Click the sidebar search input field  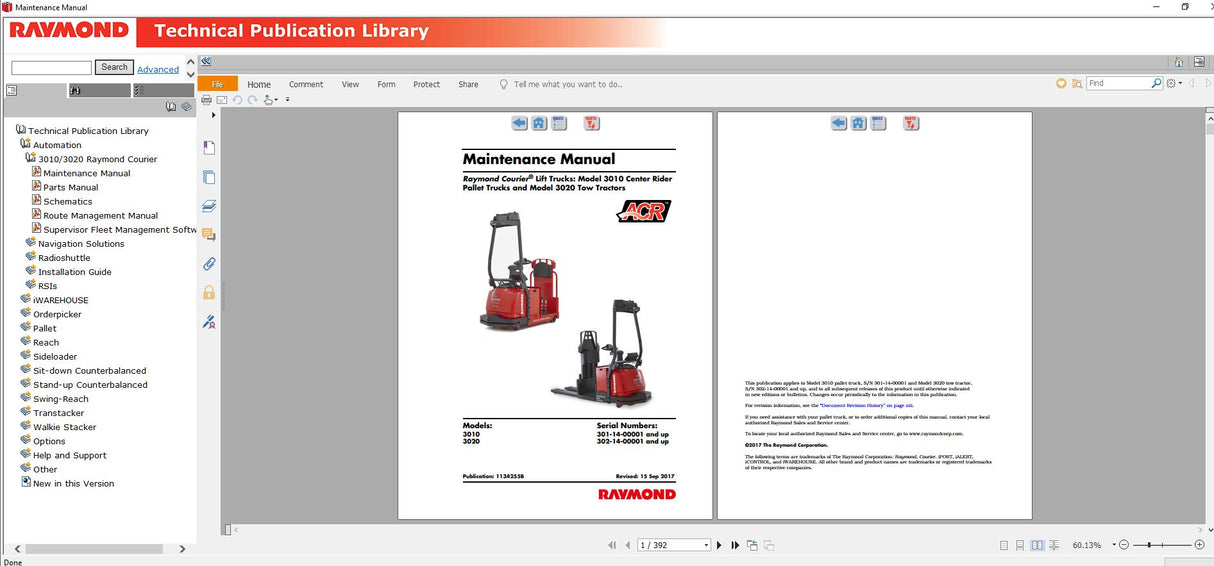[51, 67]
